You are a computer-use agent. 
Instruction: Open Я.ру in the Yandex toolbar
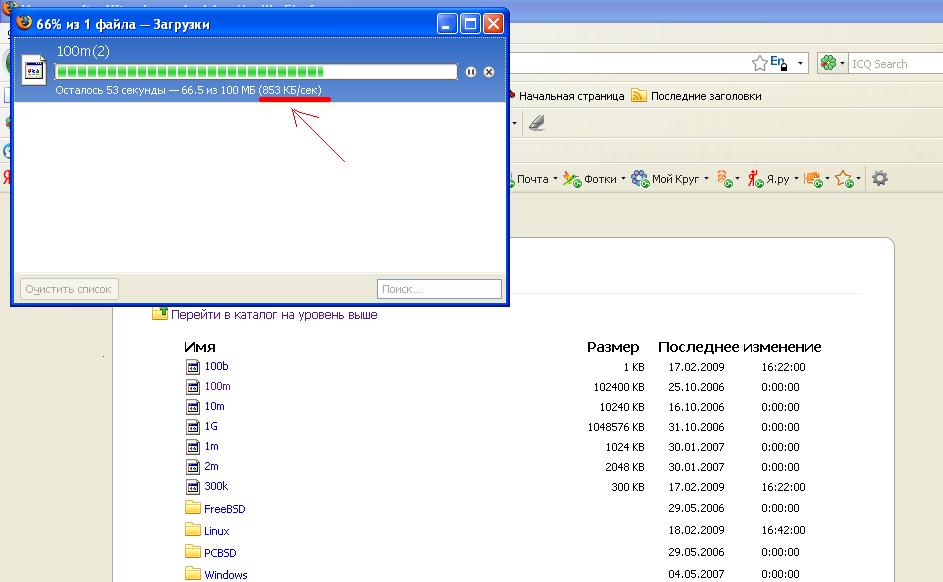click(777, 179)
